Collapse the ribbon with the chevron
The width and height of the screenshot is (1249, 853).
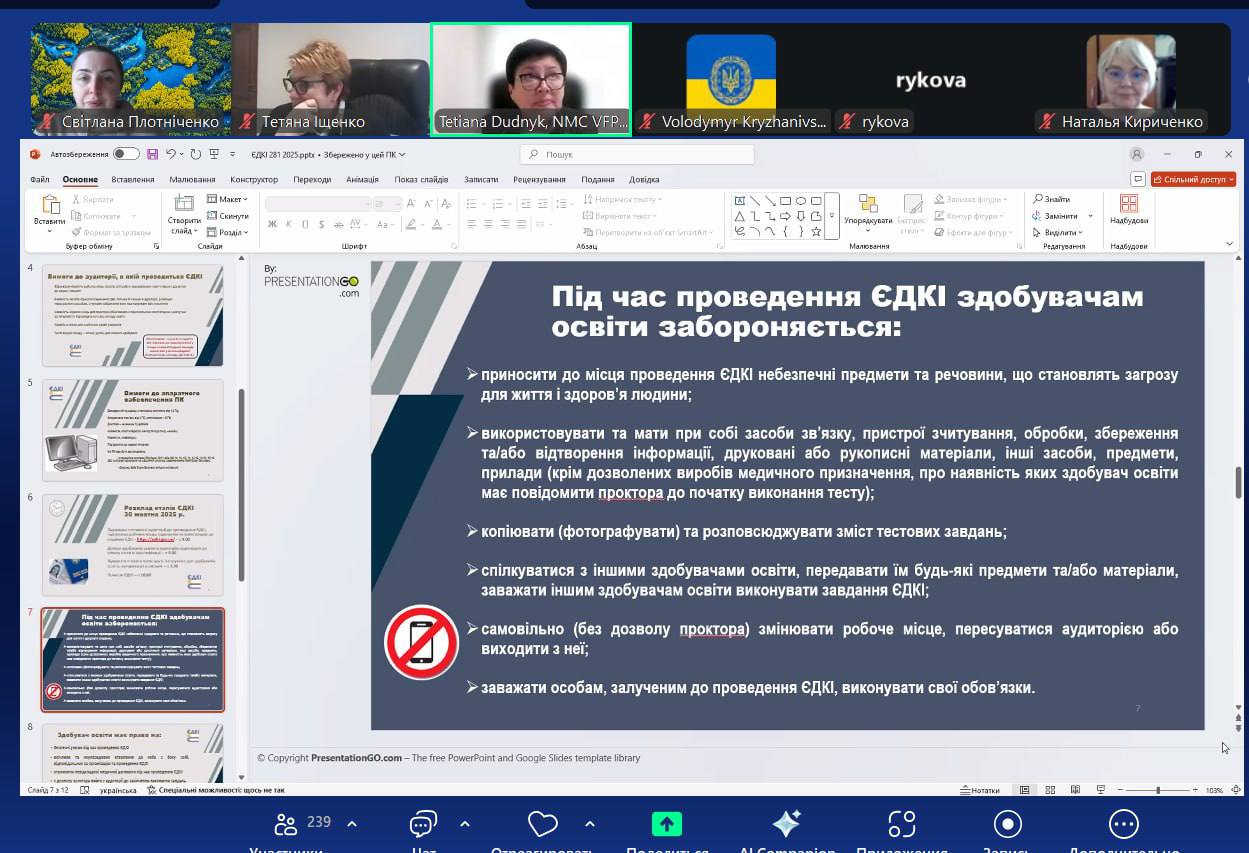click(x=1230, y=245)
